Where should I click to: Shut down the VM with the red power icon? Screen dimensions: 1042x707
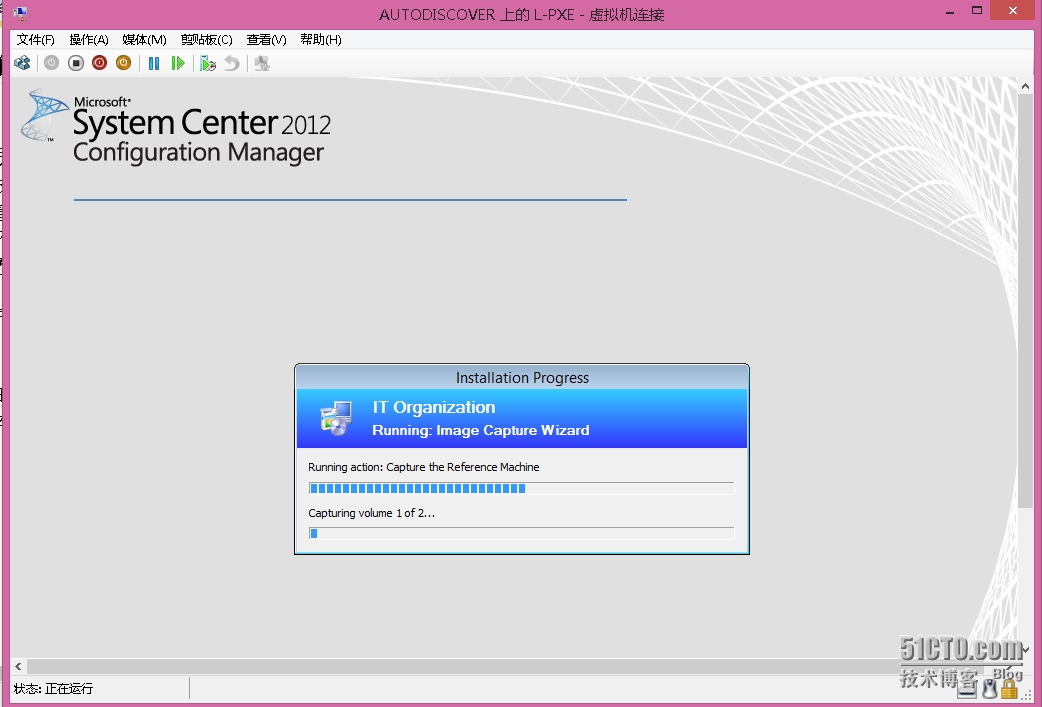pyautogui.click(x=100, y=63)
